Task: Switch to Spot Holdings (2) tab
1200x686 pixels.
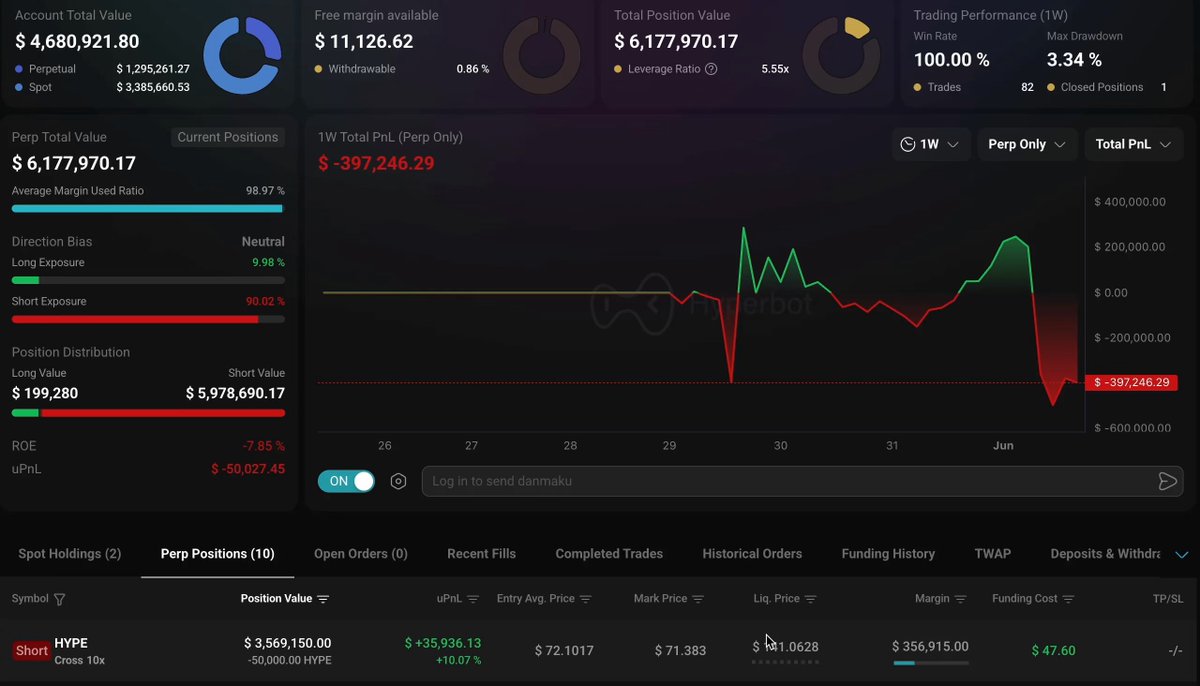Action: coord(70,554)
